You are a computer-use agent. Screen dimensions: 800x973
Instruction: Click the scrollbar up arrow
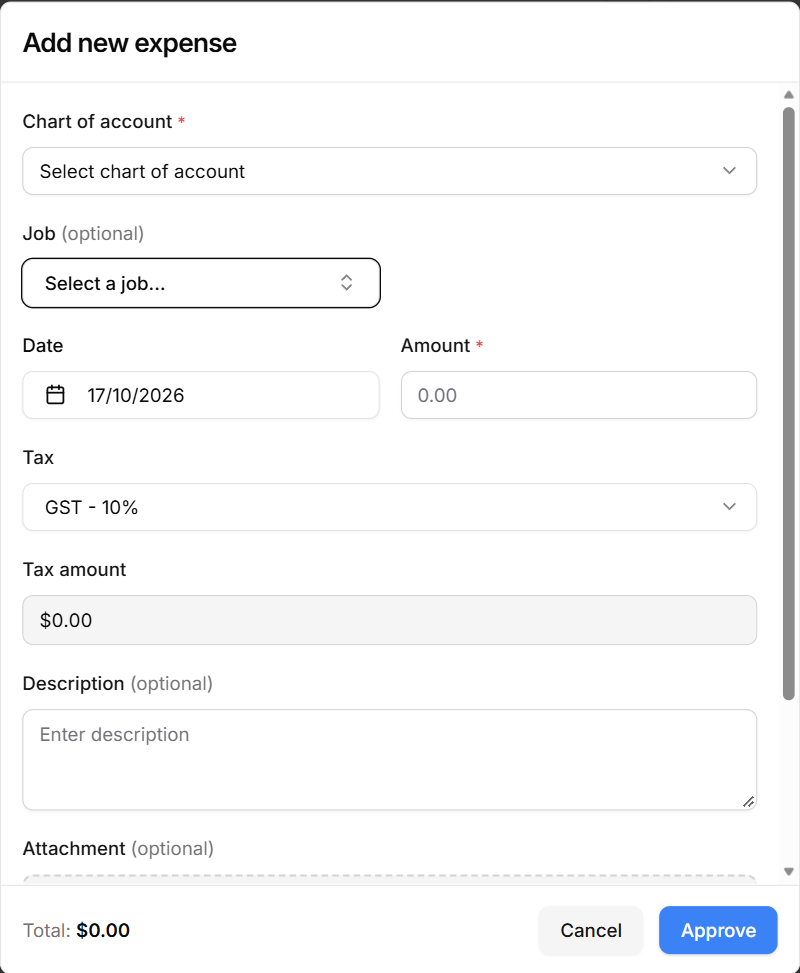point(789,95)
